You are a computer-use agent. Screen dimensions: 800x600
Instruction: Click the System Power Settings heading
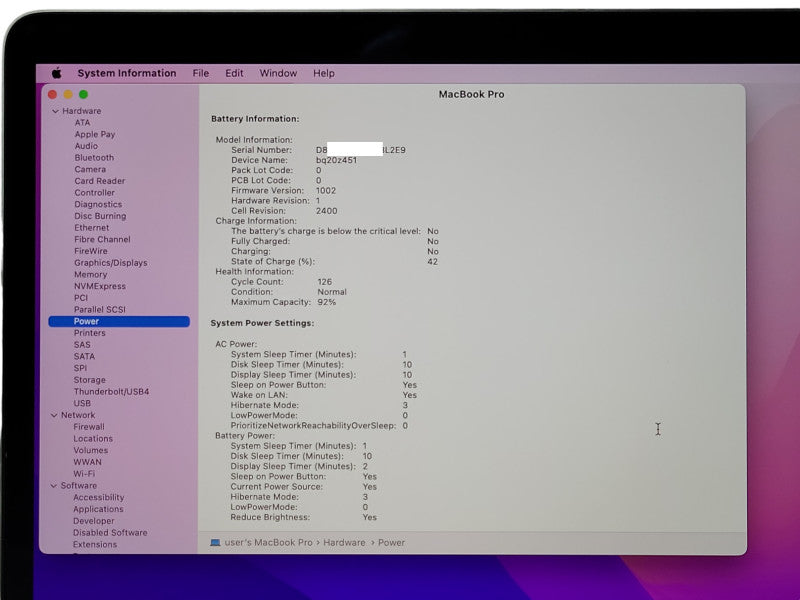coord(262,323)
